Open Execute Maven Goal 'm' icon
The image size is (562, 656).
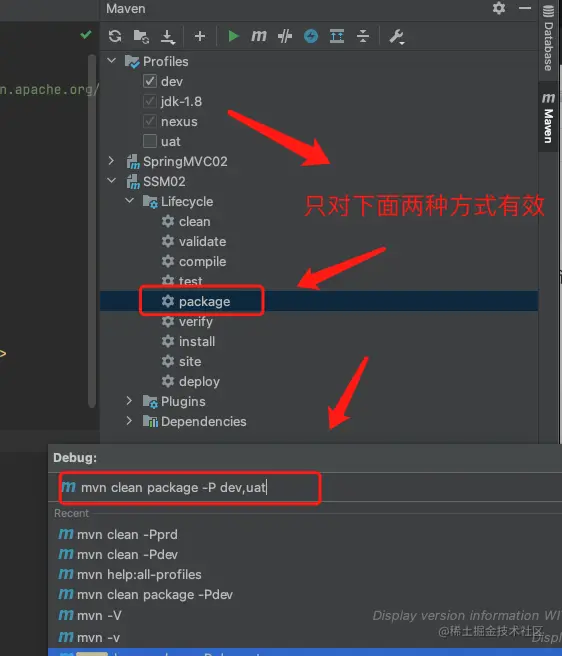[x=259, y=36]
